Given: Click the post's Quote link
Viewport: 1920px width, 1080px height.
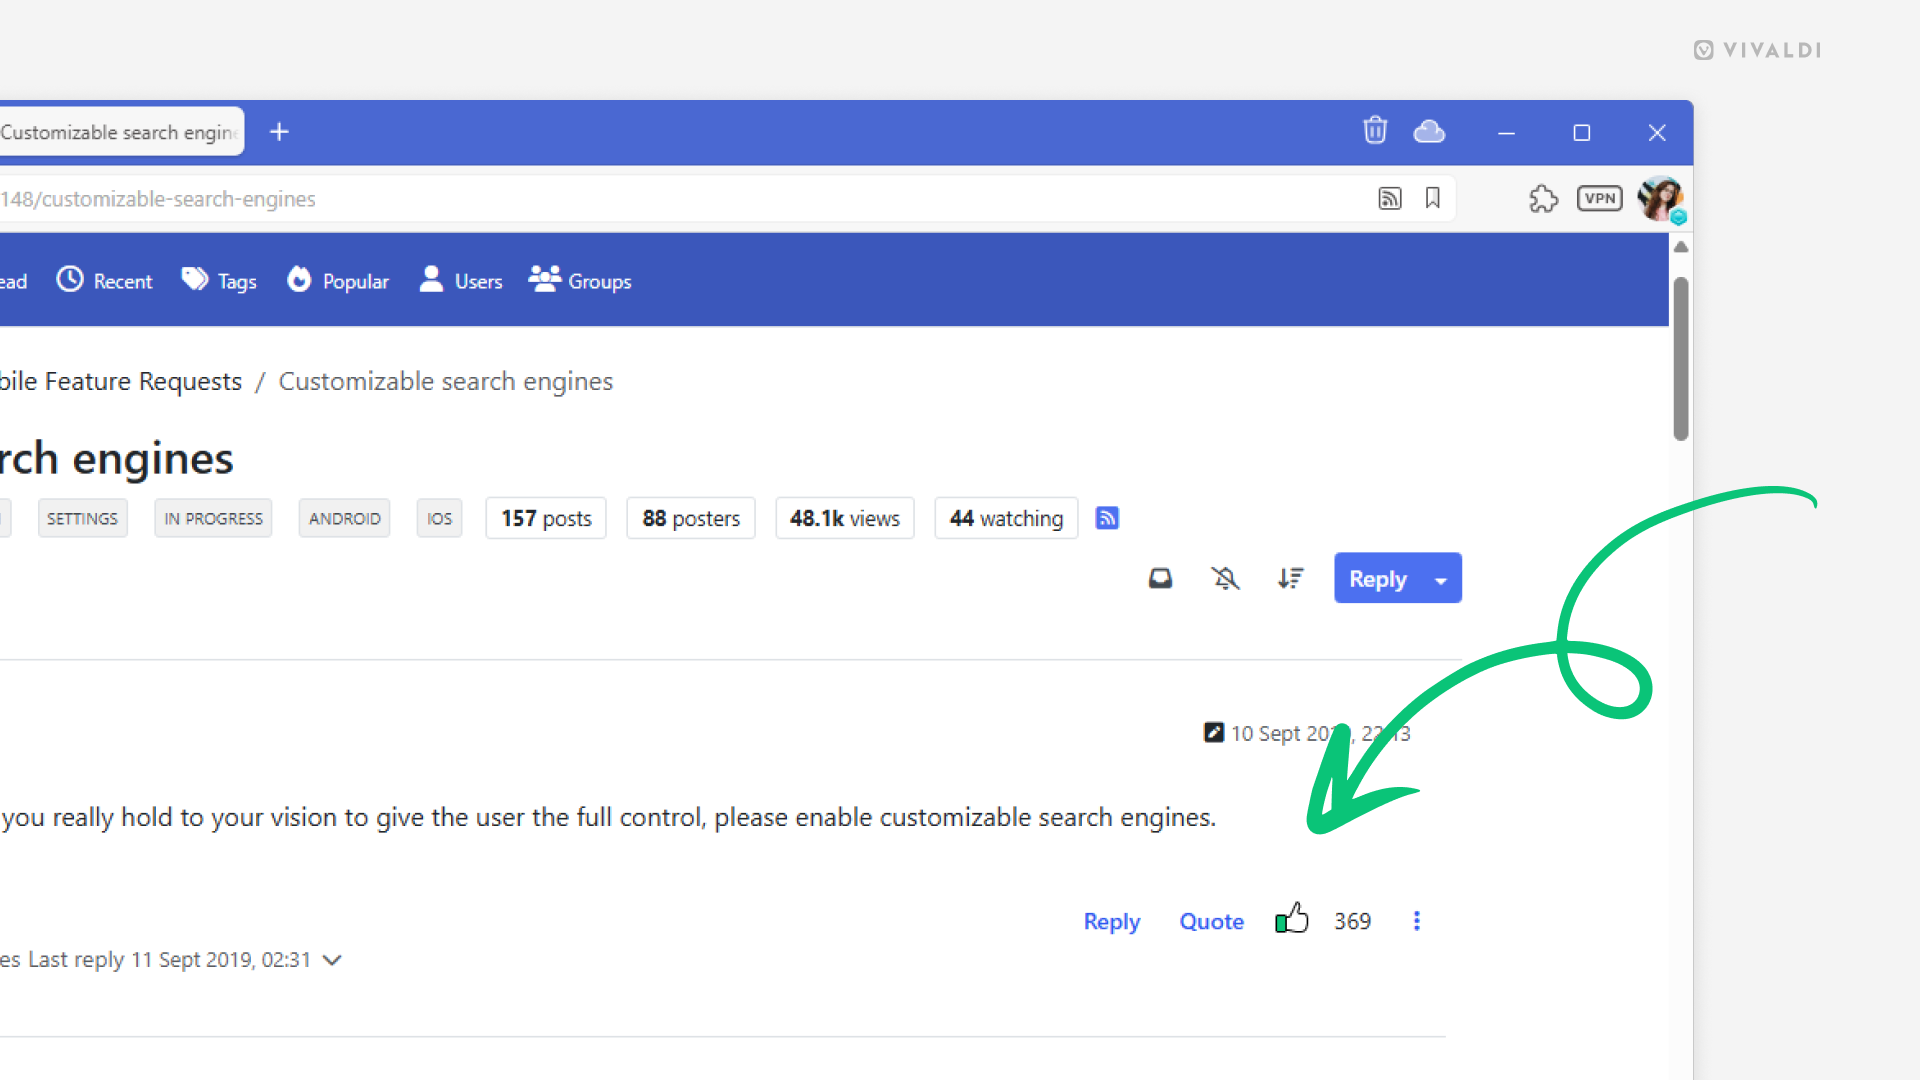Looking at the screenshot, I should (x=1211, y=921).
